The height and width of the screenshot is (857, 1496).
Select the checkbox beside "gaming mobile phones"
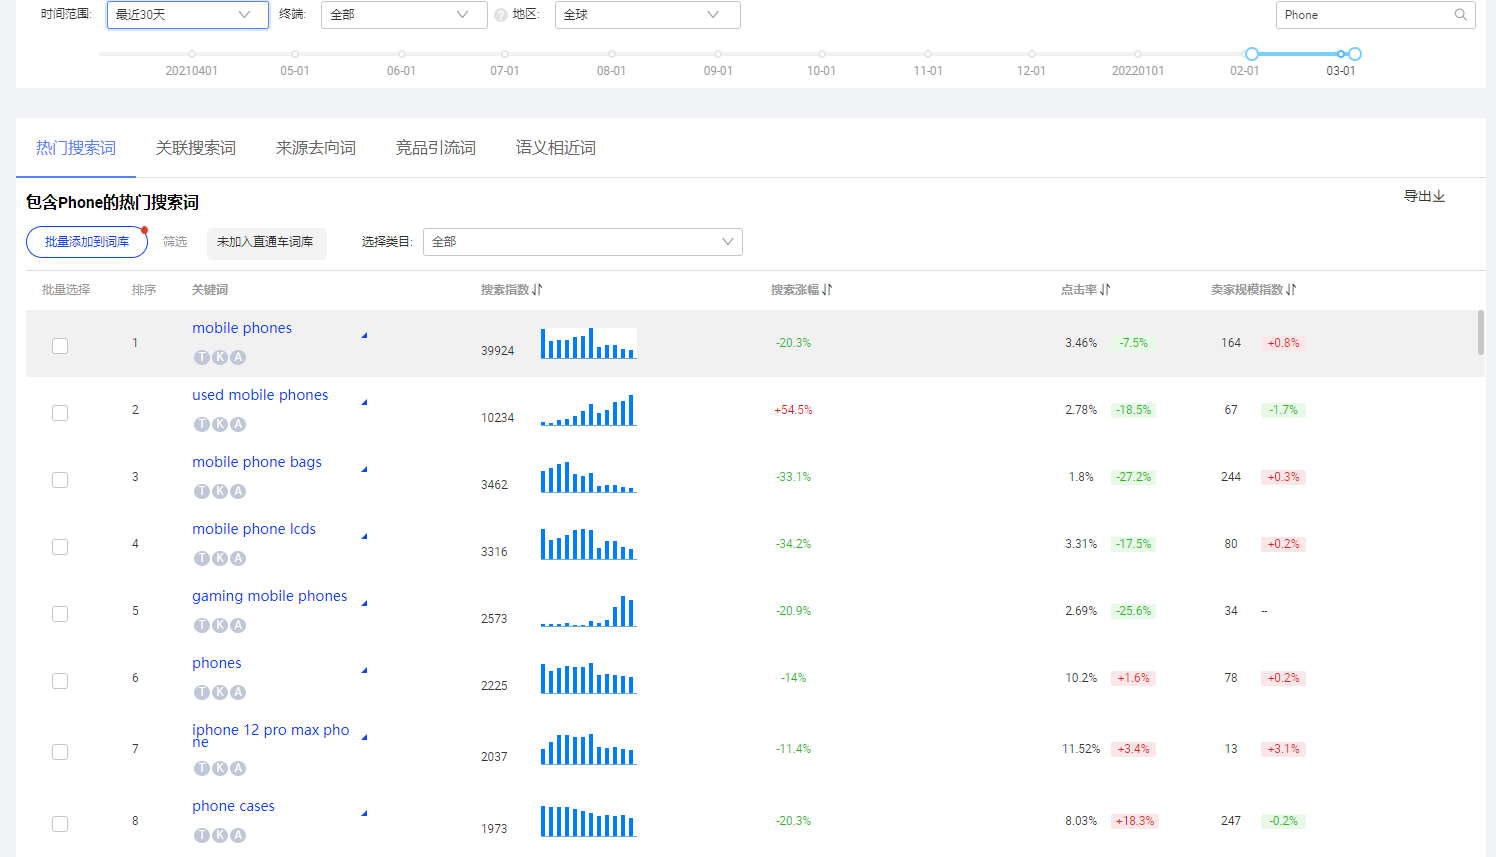60,613
